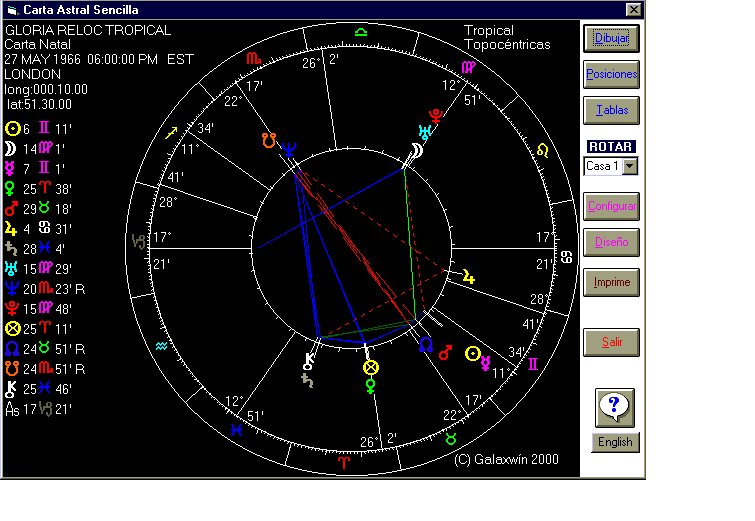This screenshot has width=755, height=521.
Task: Click the Libra sign at chart top
Action: point(360,31)
